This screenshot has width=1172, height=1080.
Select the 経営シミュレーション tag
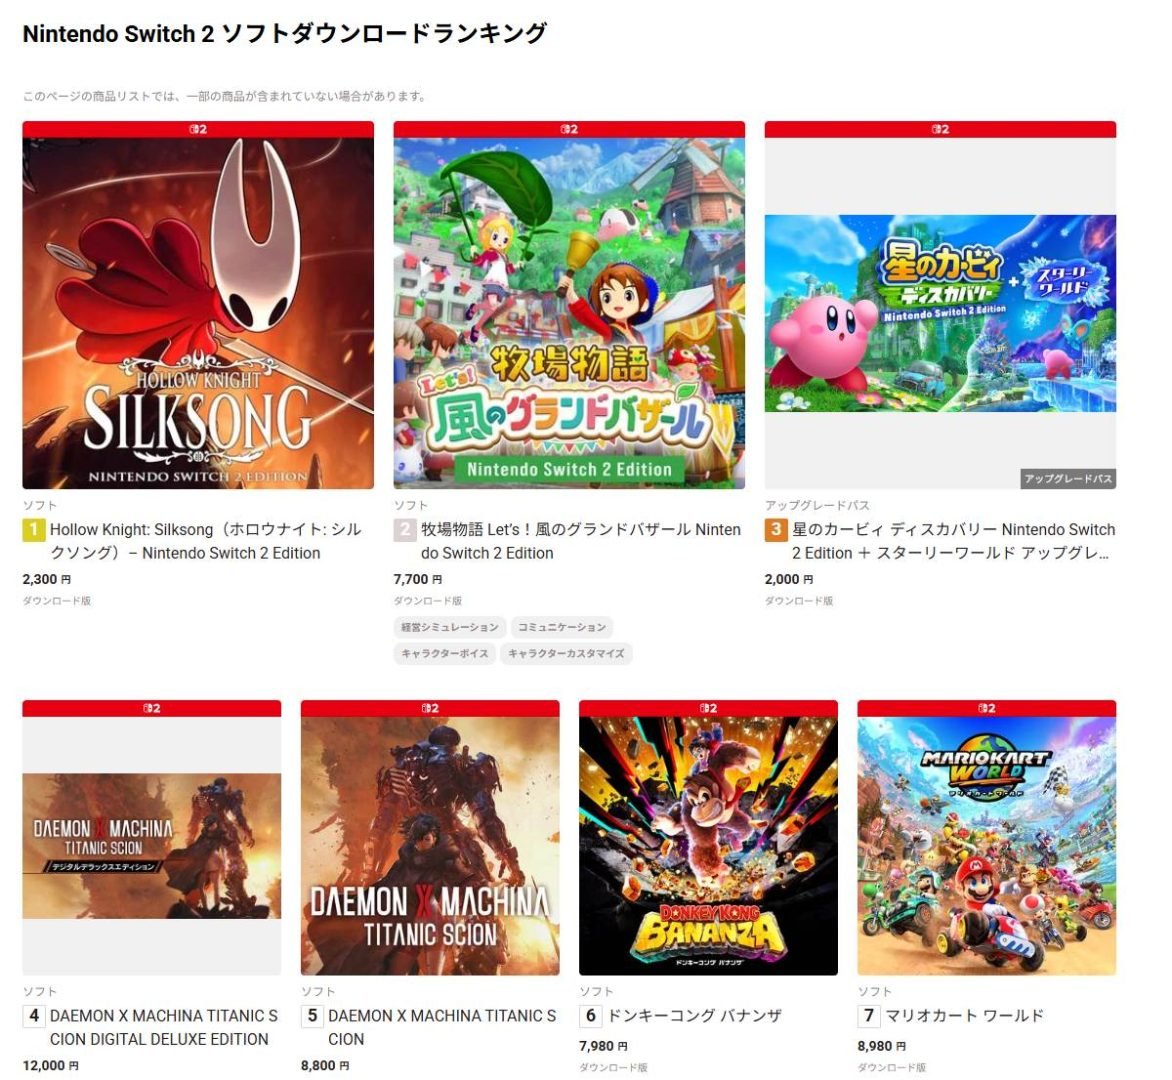pos(450,627)
